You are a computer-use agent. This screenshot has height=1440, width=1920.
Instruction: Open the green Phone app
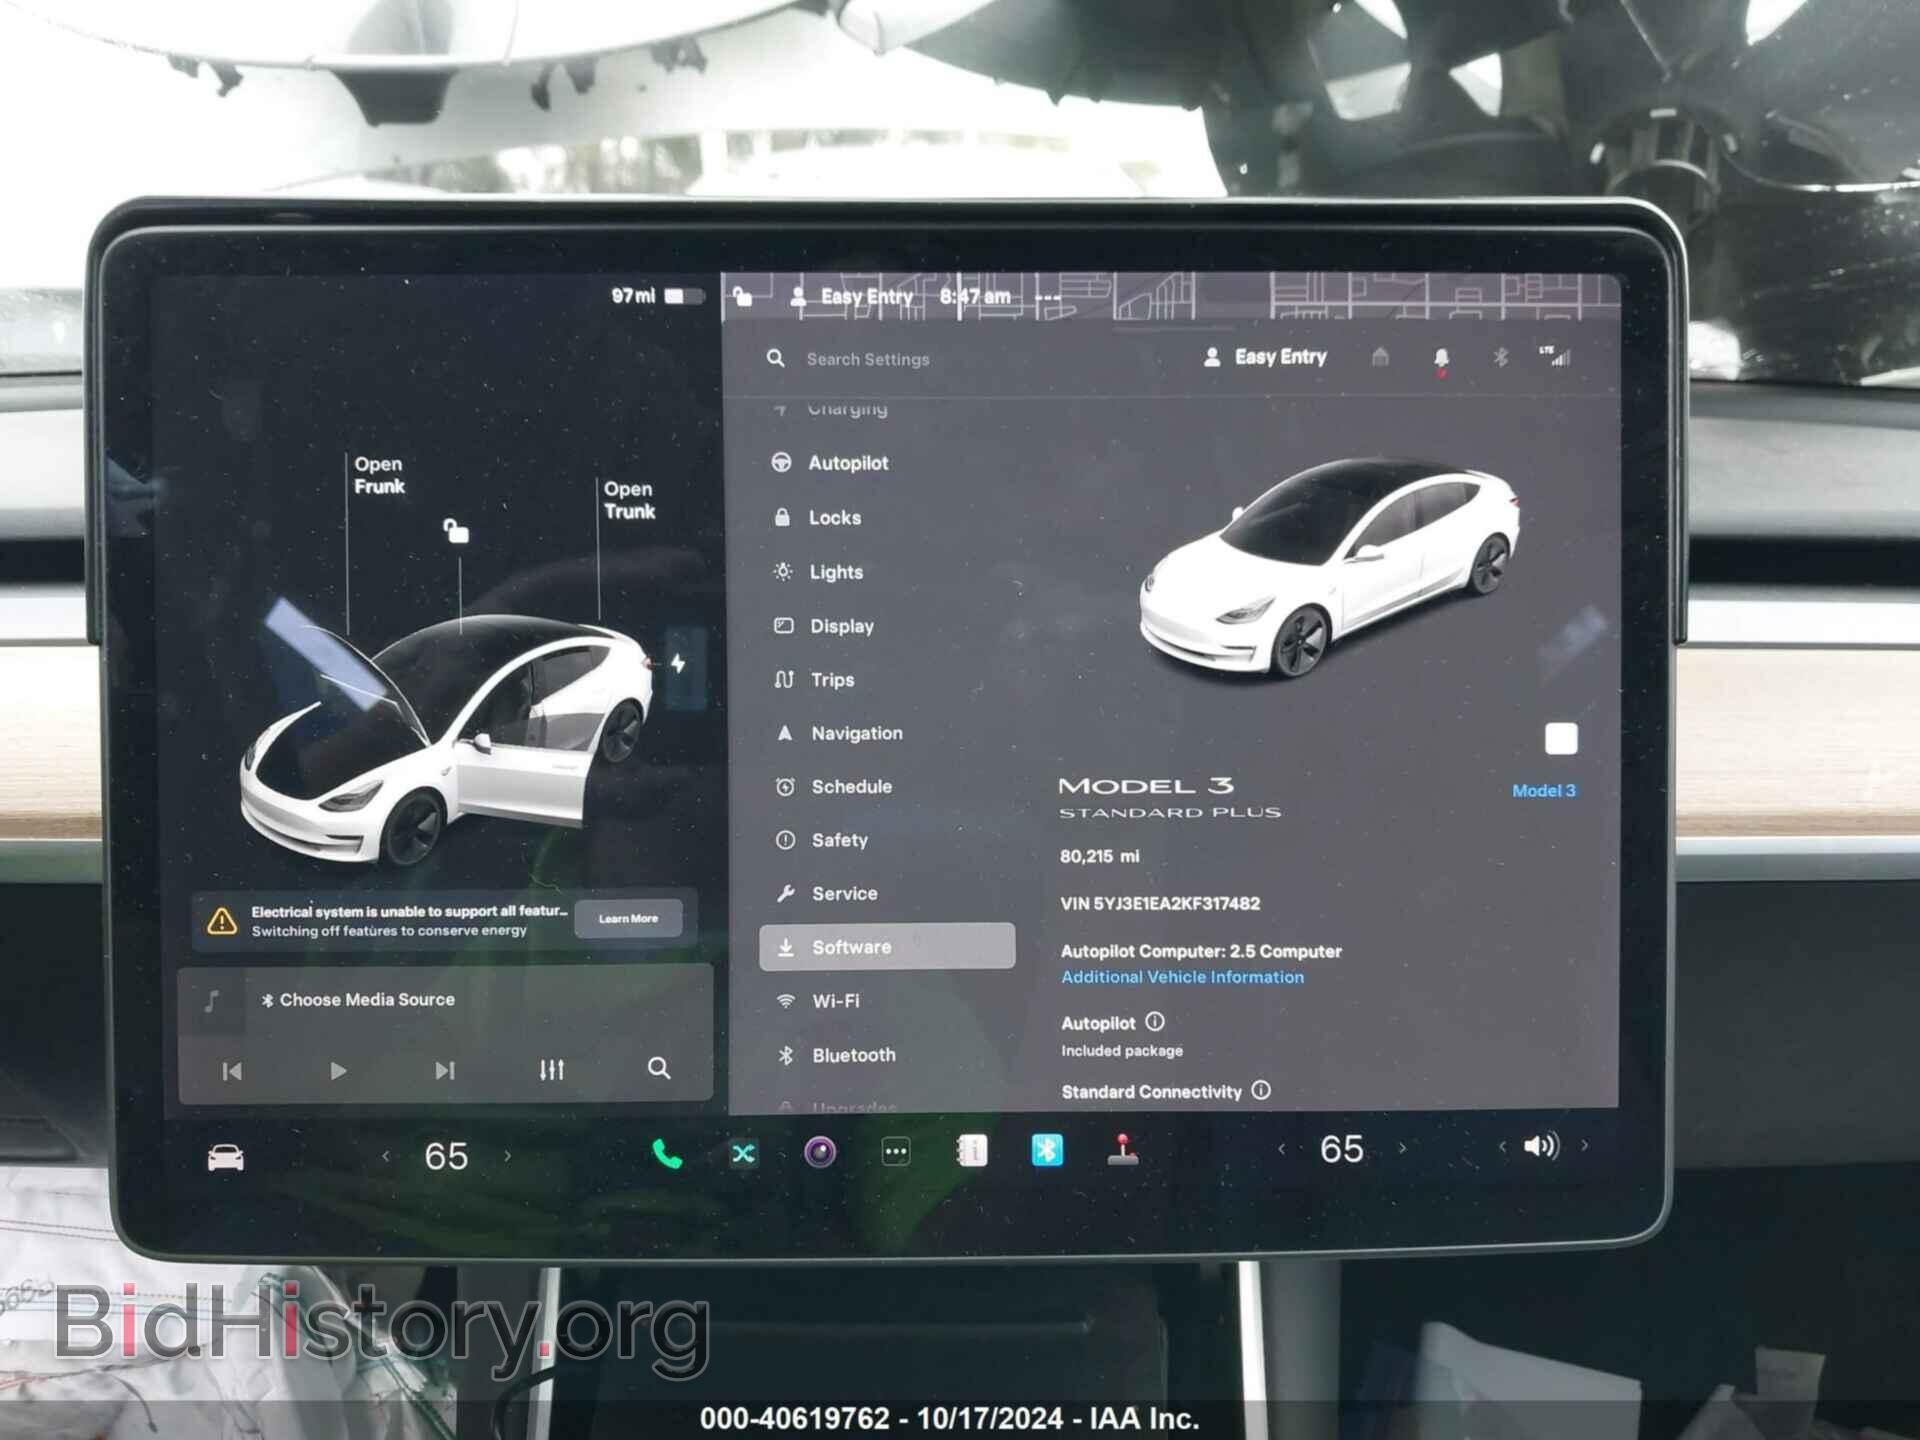(667, 1154)
